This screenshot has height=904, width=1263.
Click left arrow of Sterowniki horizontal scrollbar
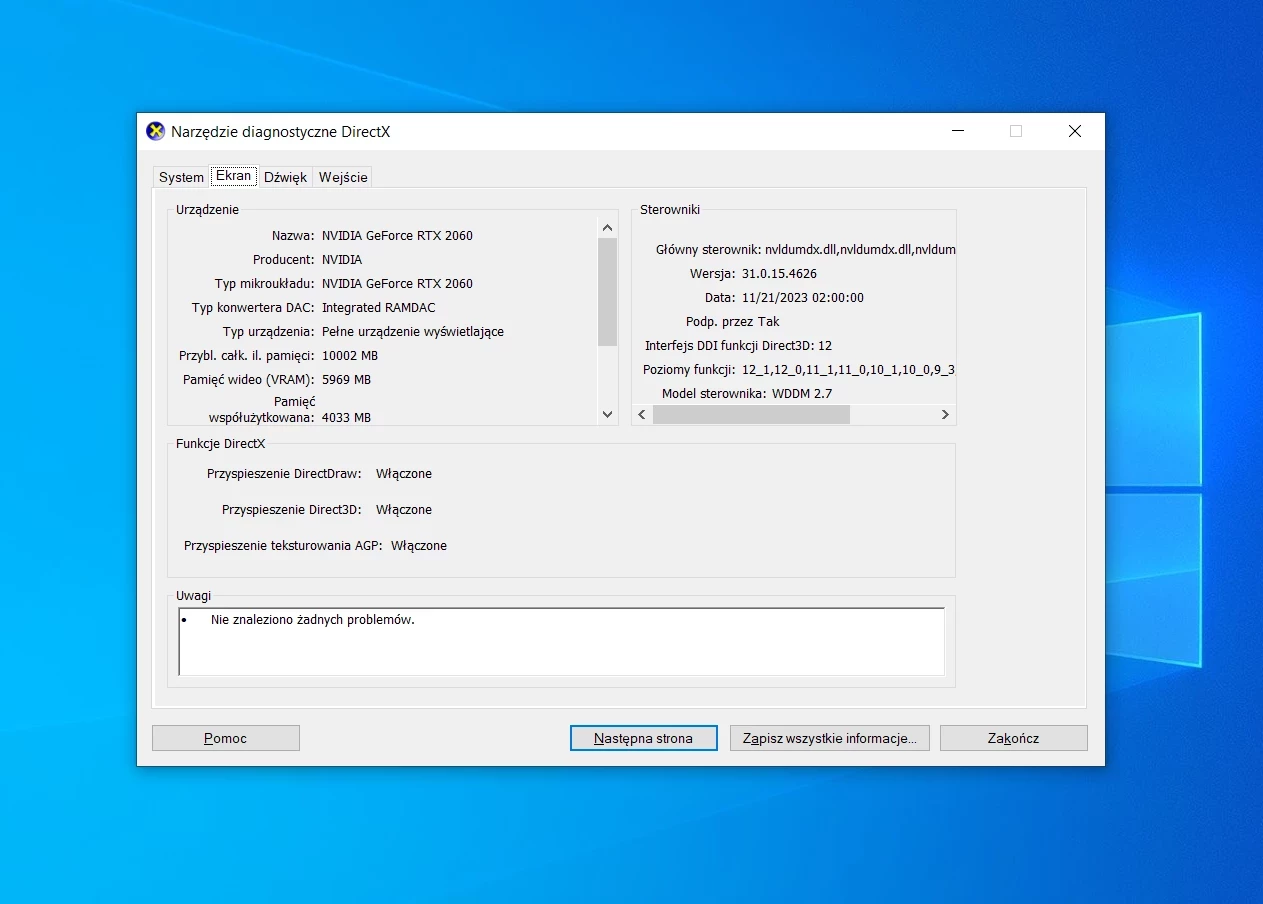coord(643,414)
